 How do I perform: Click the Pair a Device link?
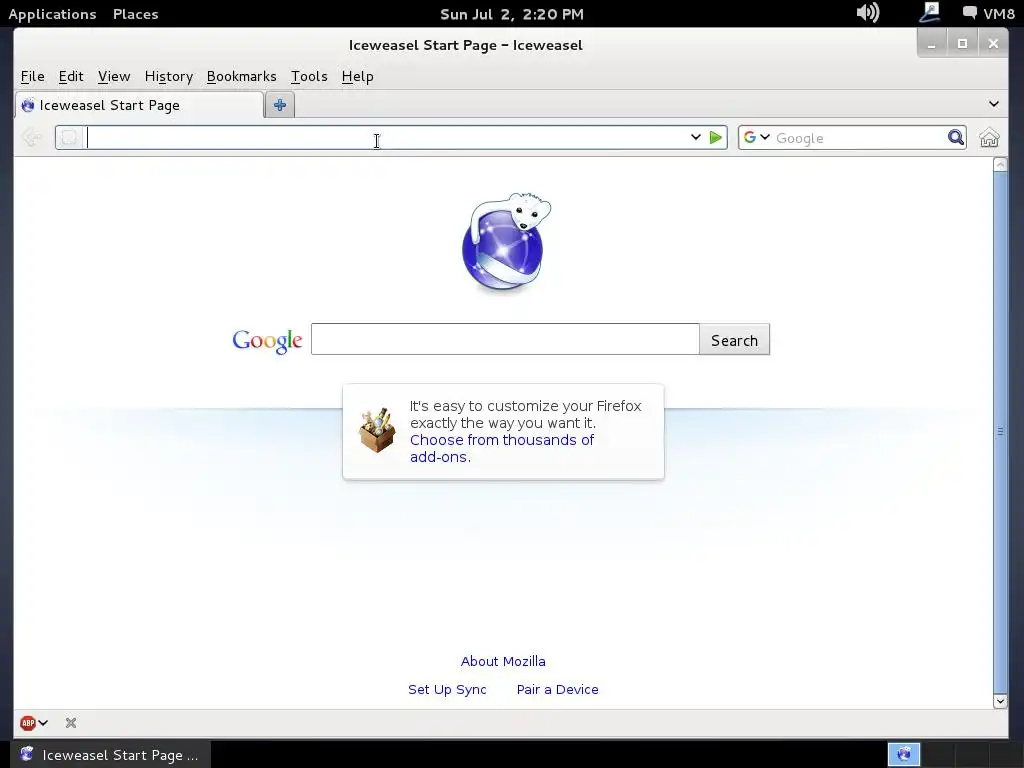coord(557,690)
